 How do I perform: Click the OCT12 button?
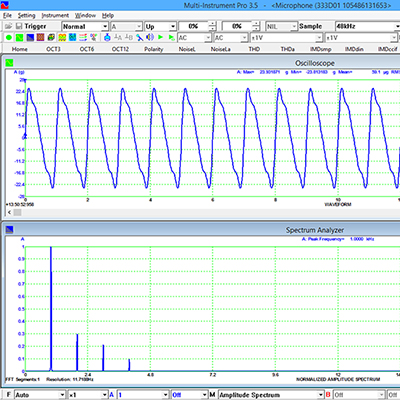(120, 49)
